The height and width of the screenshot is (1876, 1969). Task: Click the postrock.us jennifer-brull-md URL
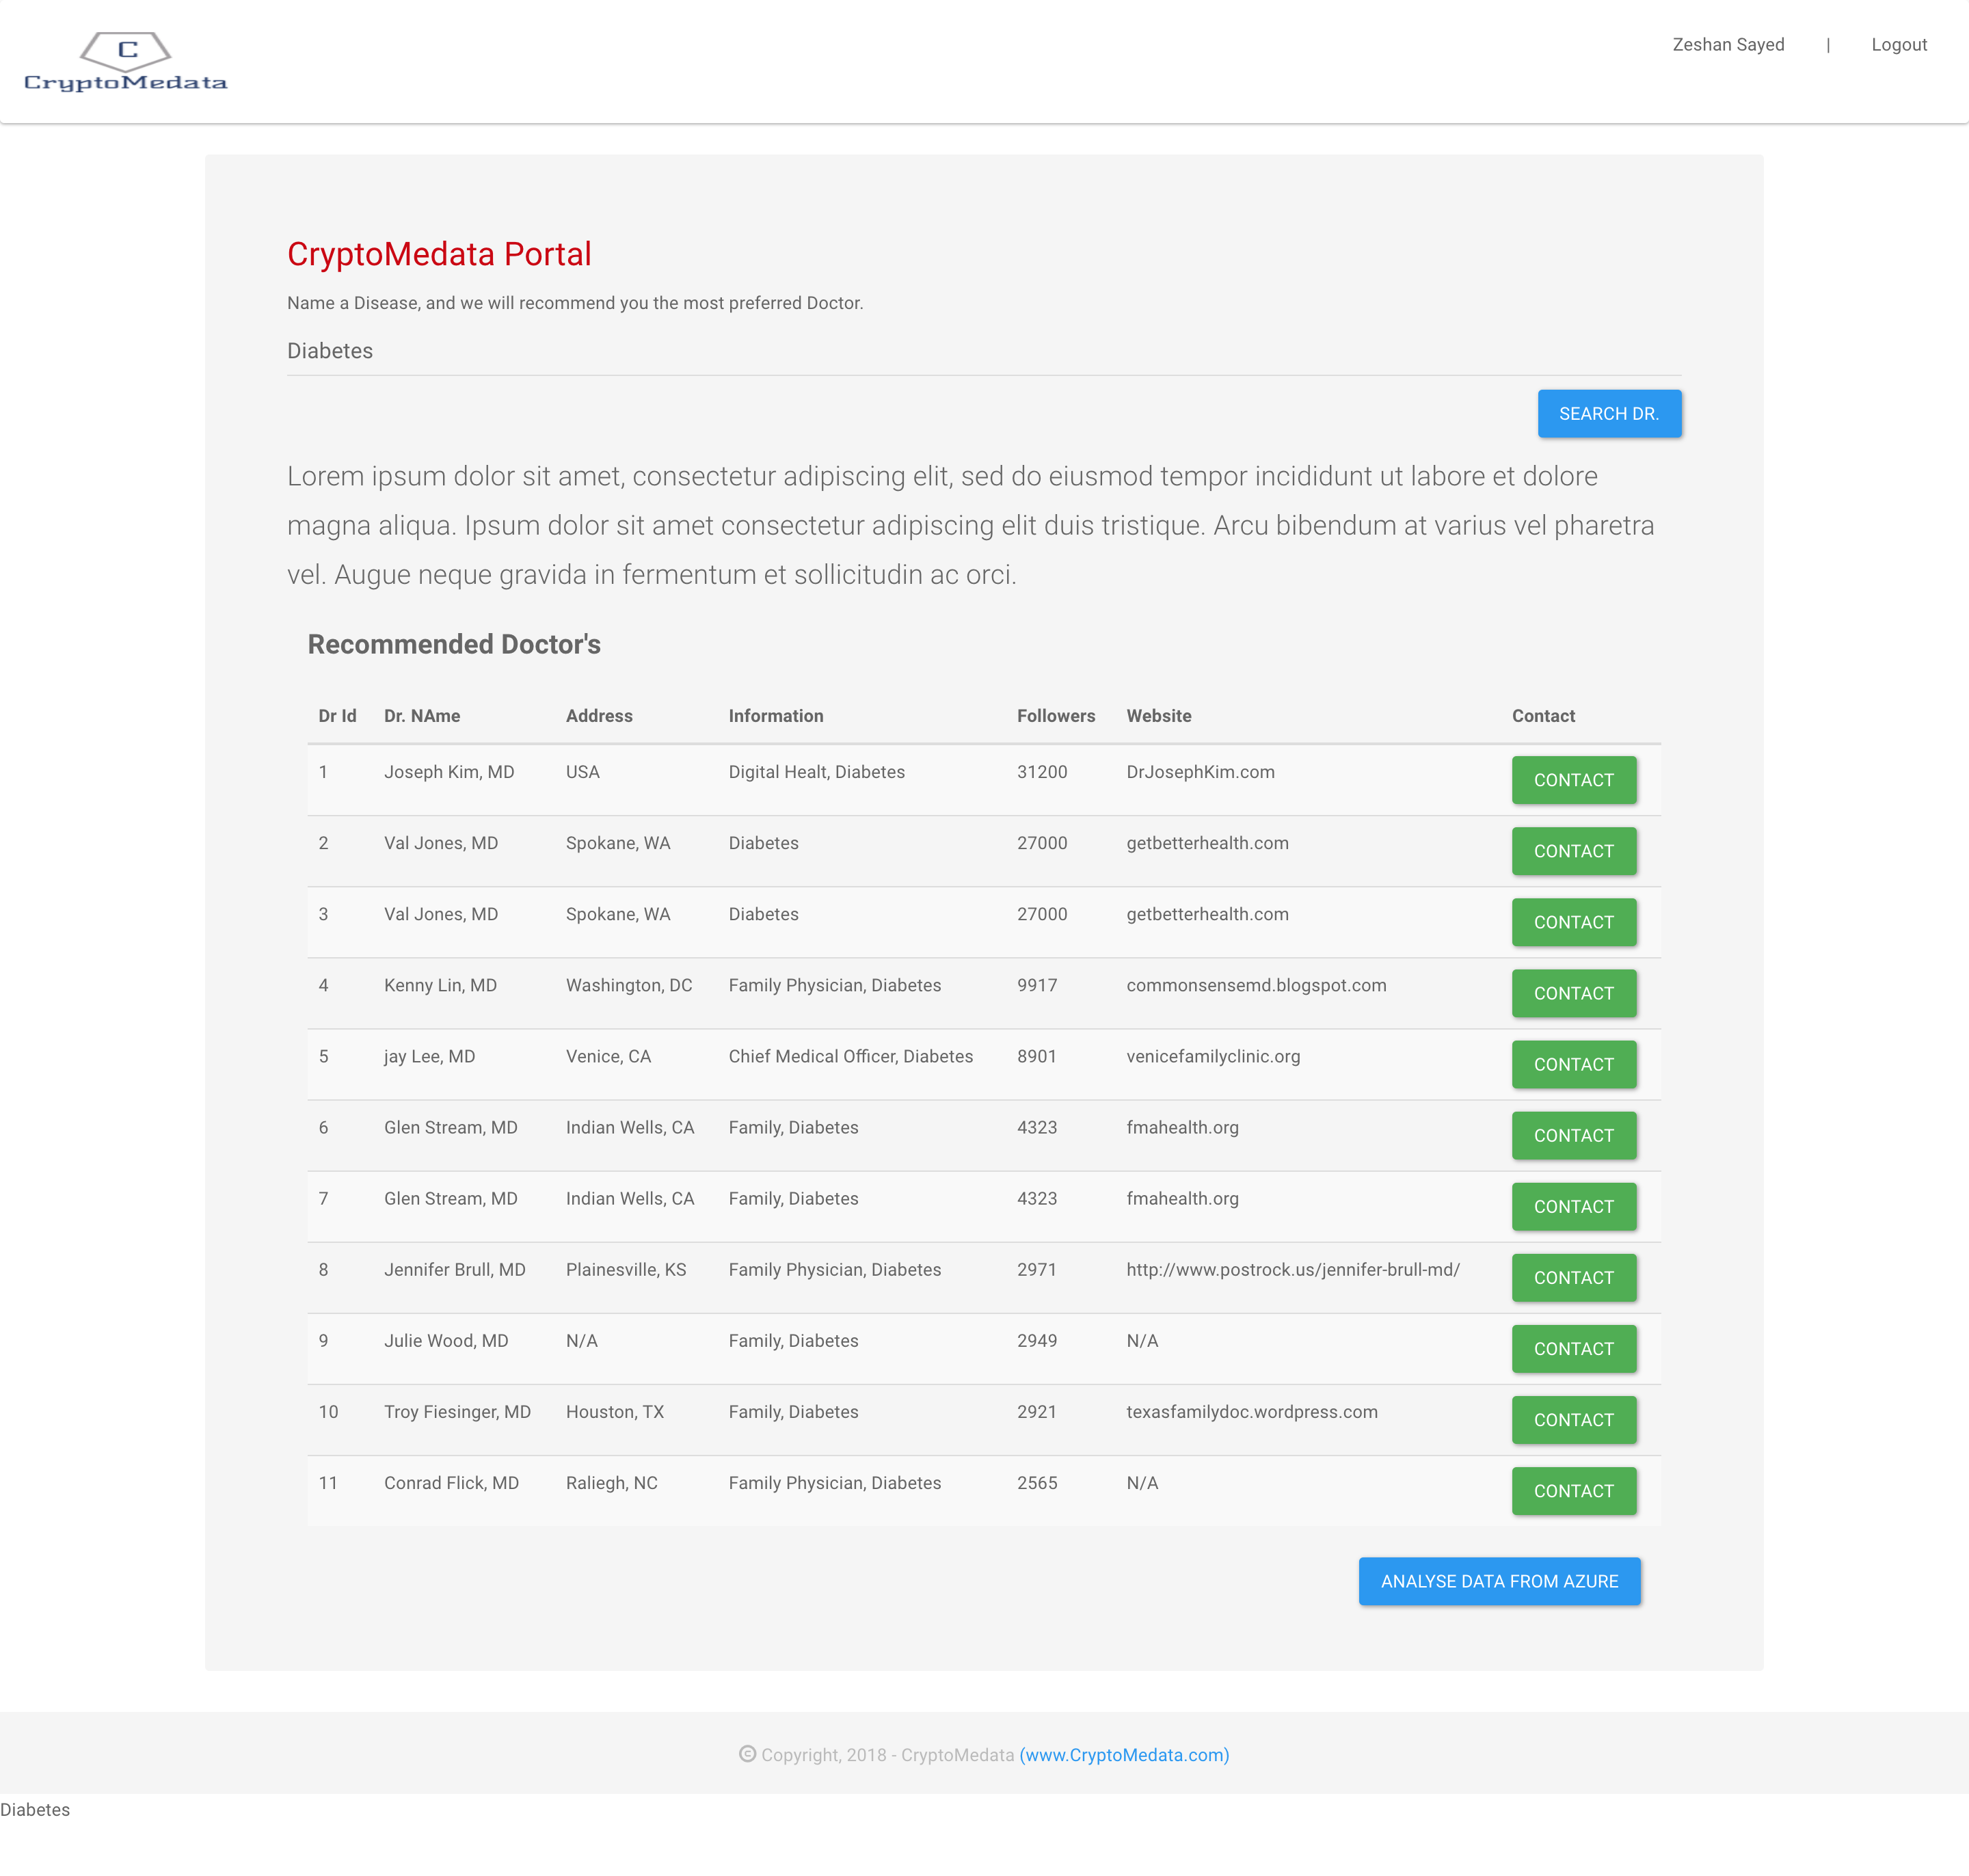[x=1292, y=1270]
